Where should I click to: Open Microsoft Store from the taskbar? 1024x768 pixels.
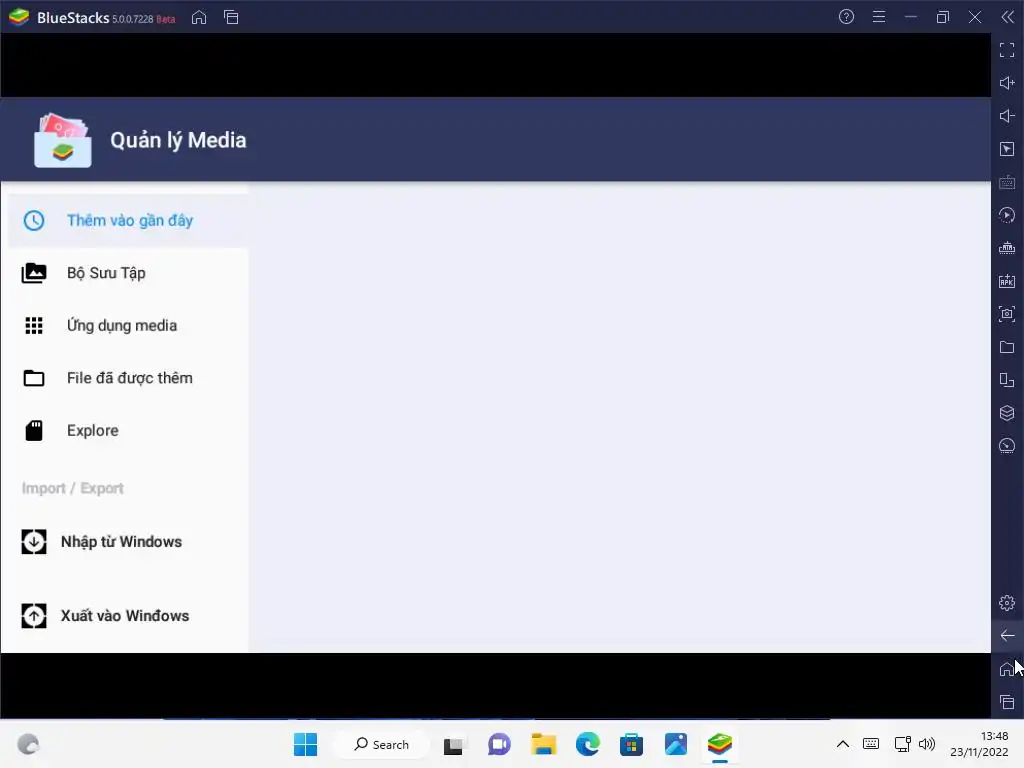[x=632, y=744]
